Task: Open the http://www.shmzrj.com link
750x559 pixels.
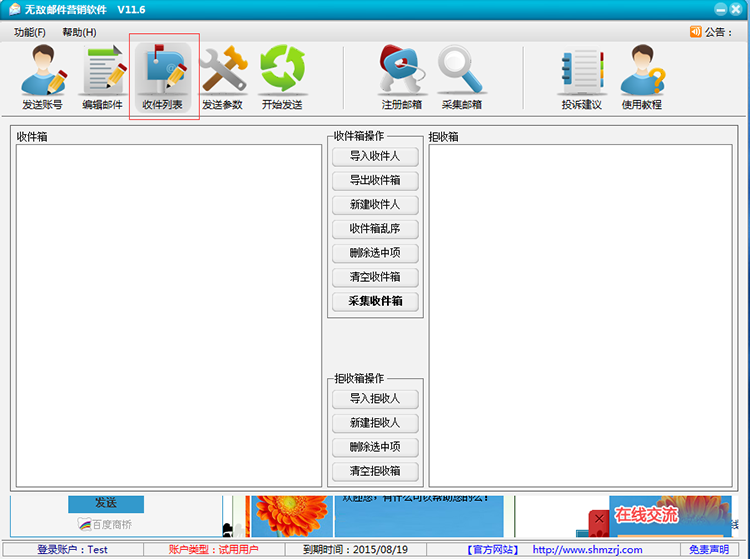Action: 587,550
